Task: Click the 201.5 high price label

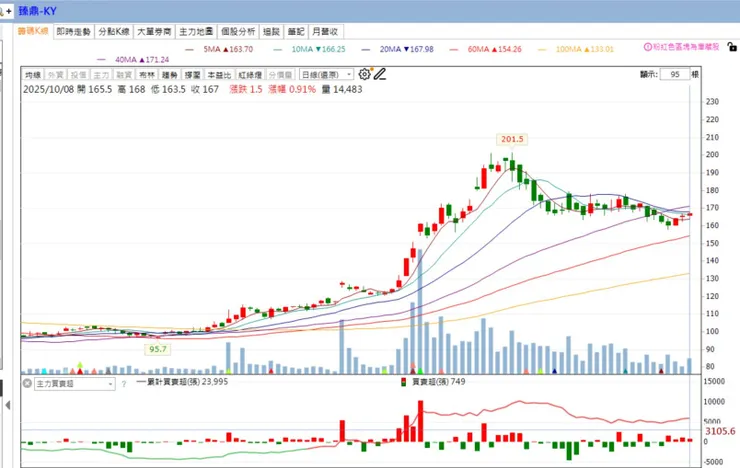Action: tap(512, 139)
